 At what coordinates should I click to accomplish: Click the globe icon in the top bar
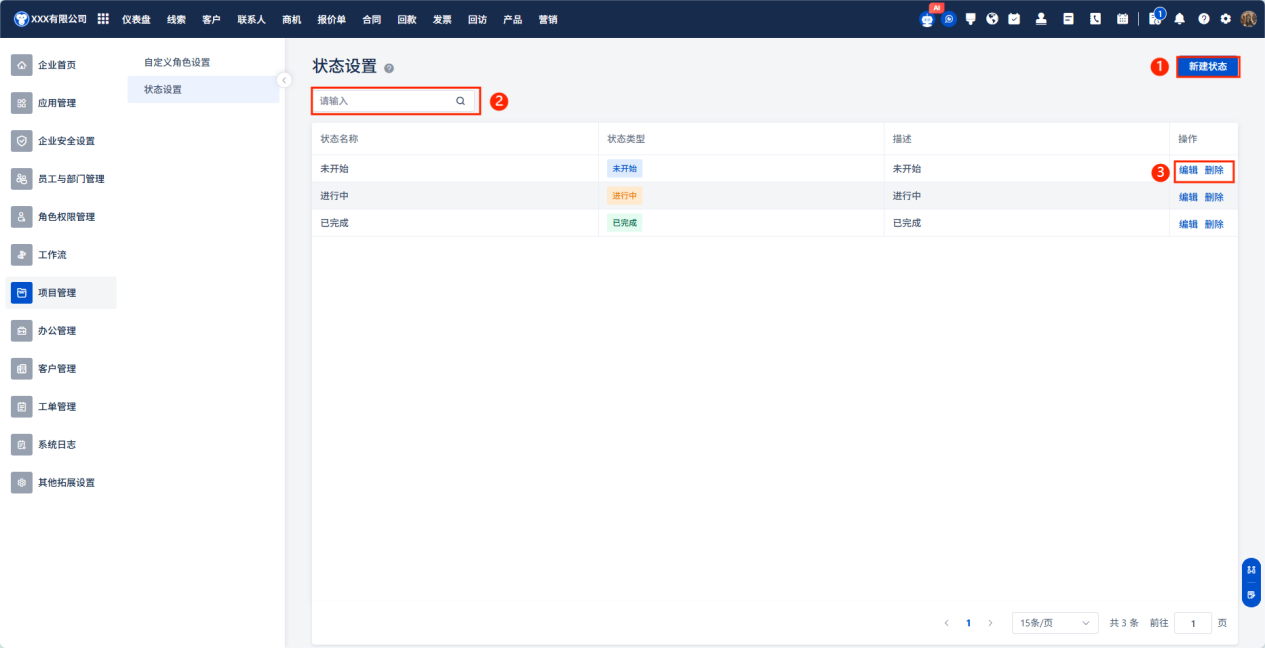[992, 19]
